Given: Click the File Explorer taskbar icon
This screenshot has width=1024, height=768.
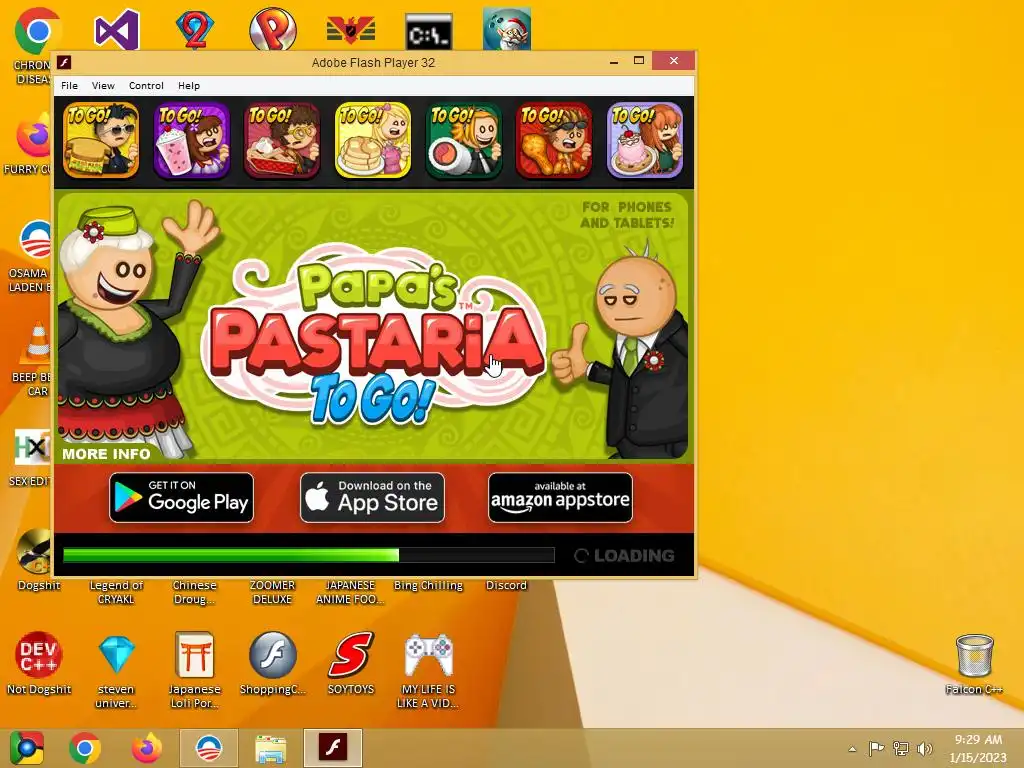Looking at the screenshot, I should coord(270,748).
